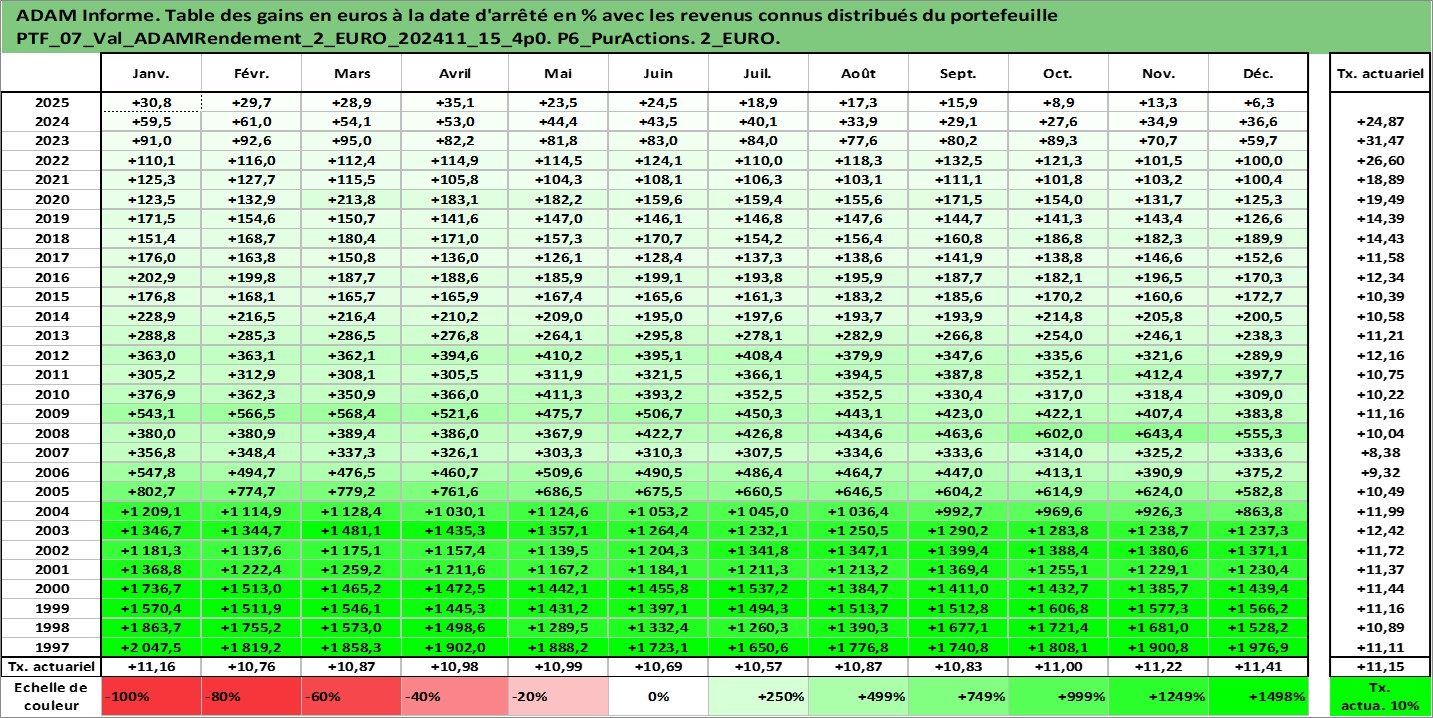The width and height of the screenshot is (1433, 718).
Task: Select the 'Tx. actuariel' bottom row label
Action: tap(51, 666)
